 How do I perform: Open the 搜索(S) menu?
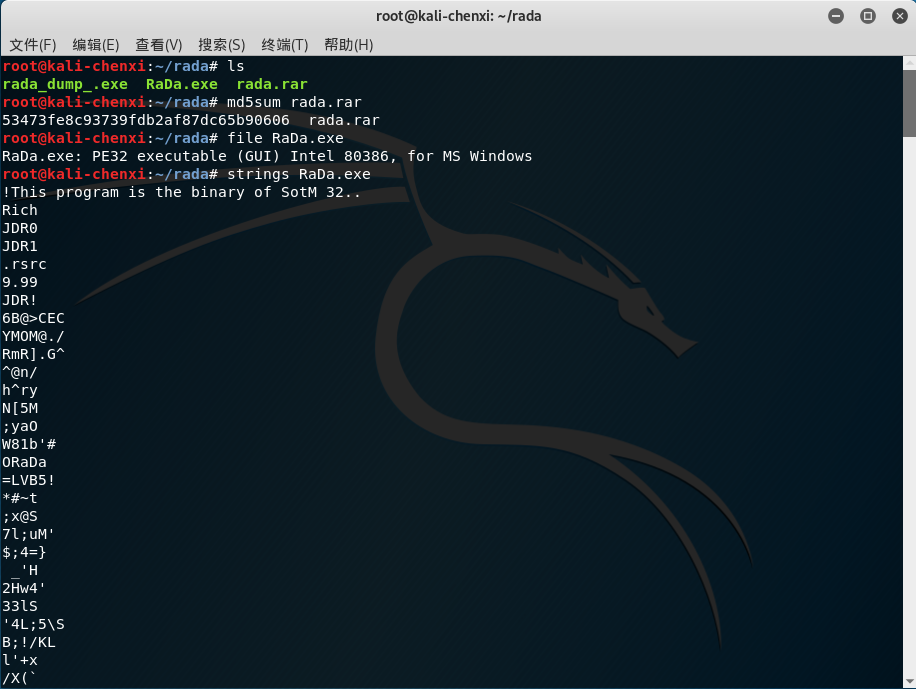pyautogui.click(x=221, y=45)
